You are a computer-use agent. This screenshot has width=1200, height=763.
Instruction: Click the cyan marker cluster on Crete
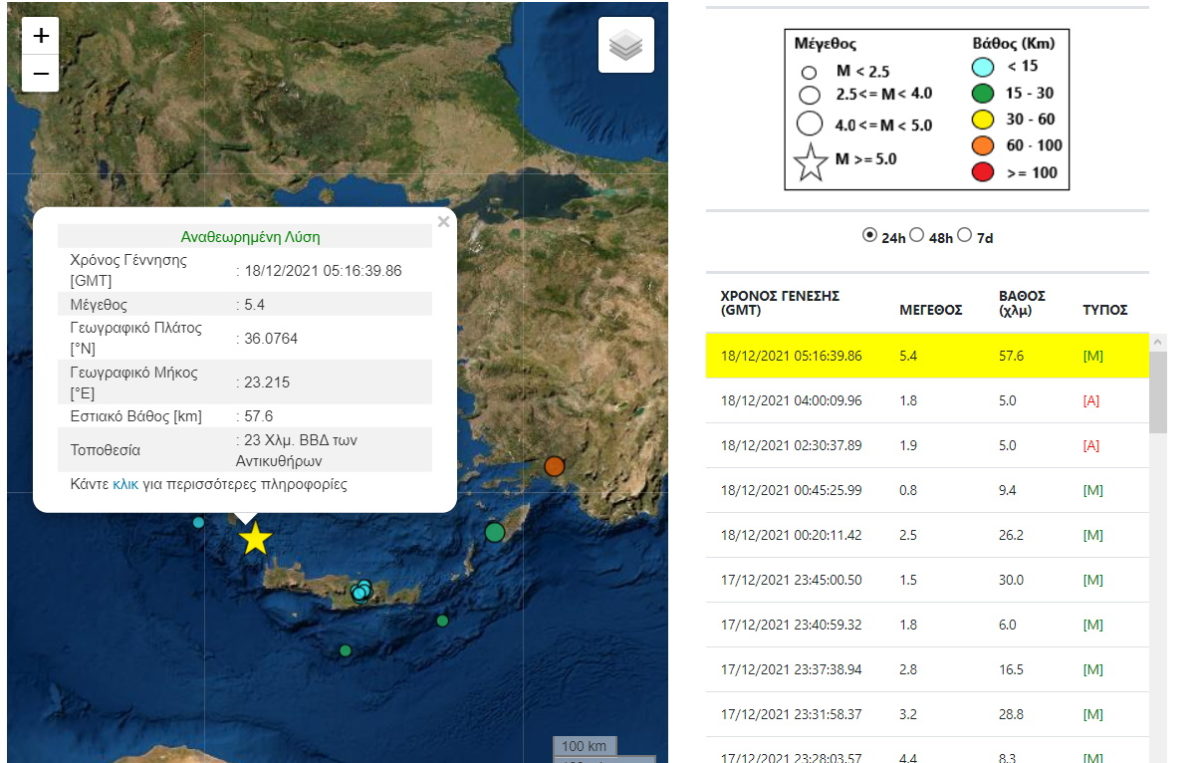tap(361, 591)
